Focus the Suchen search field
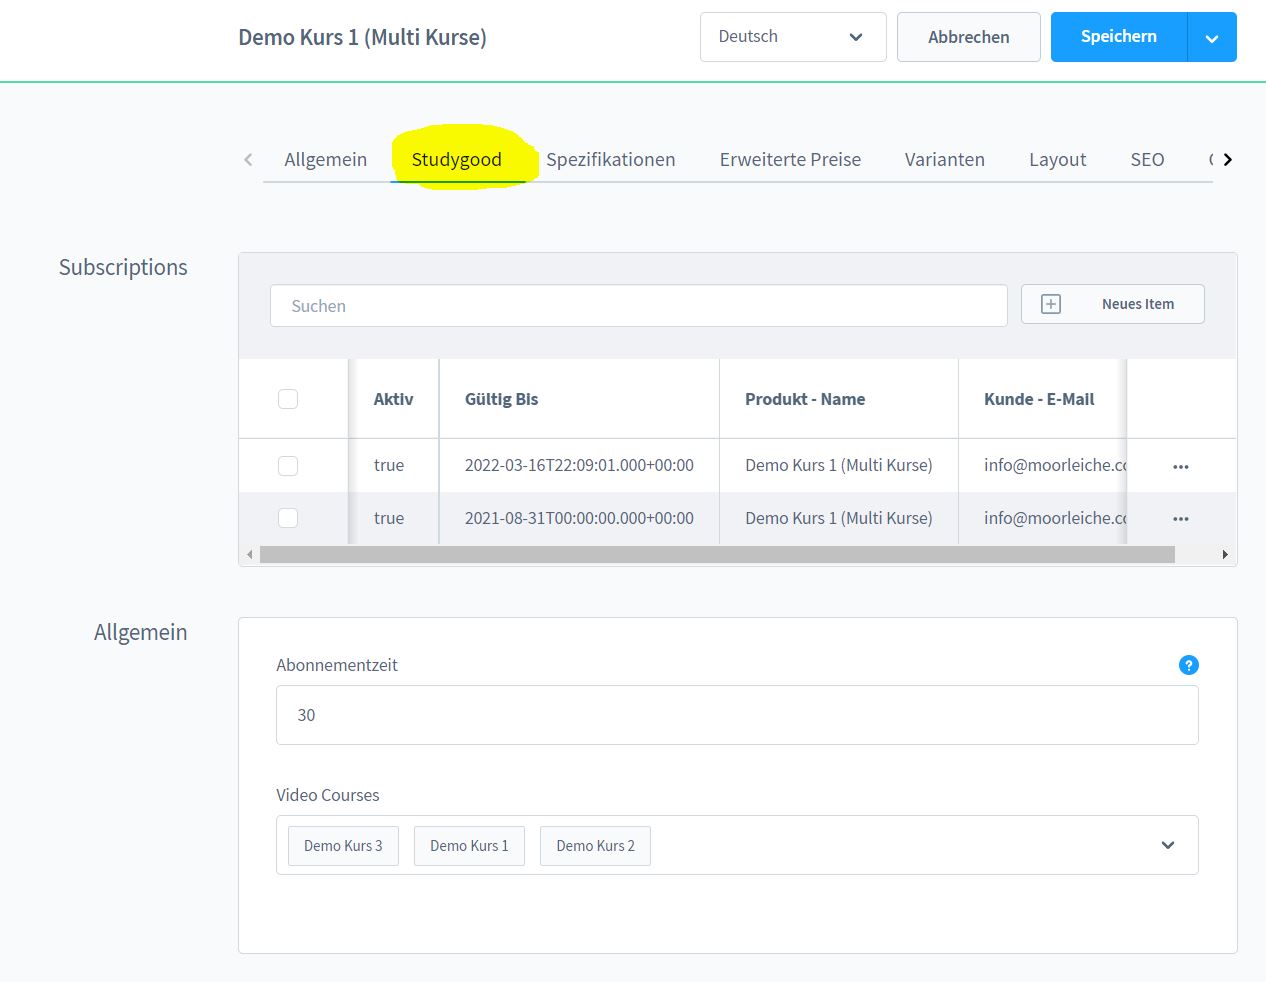 point(638,306)
